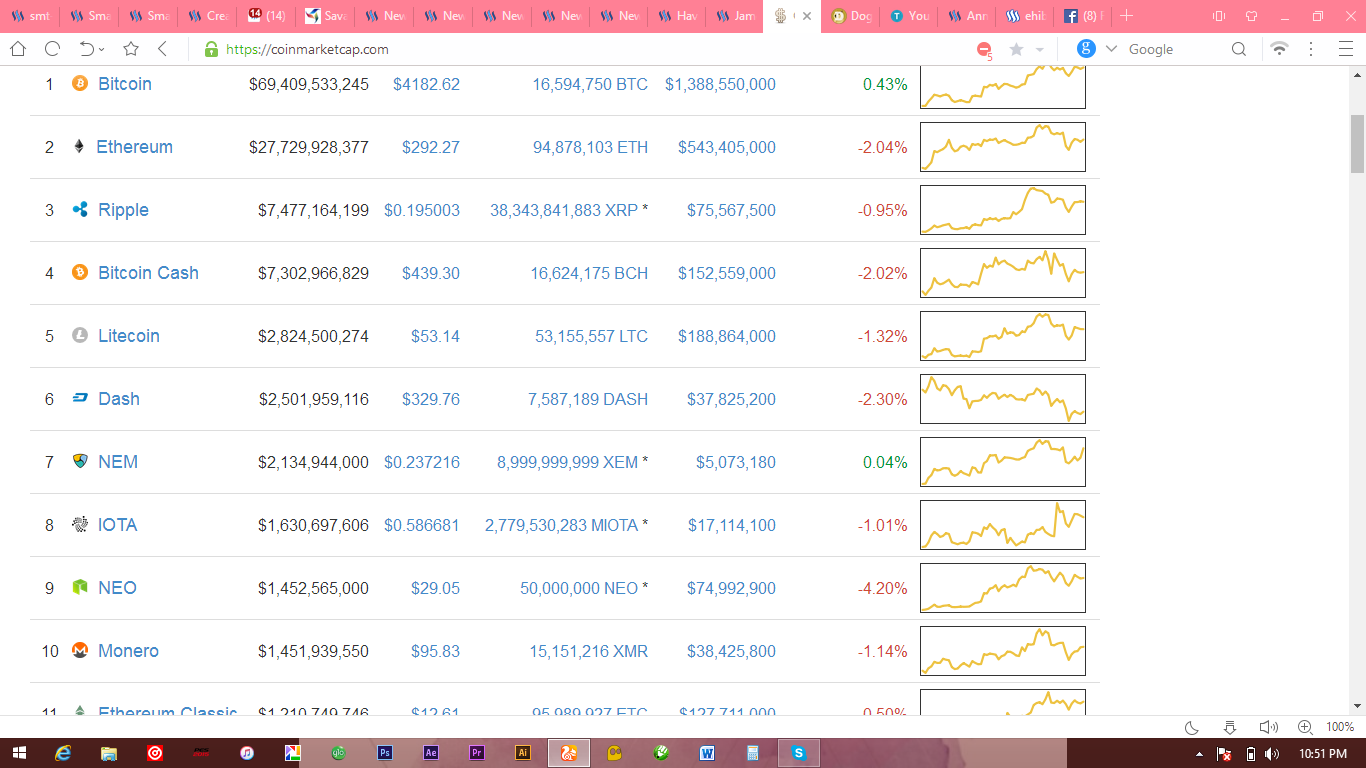Switch to the 'Hav' tab
Screen dimensions: 1366x768
pos(677,16)
